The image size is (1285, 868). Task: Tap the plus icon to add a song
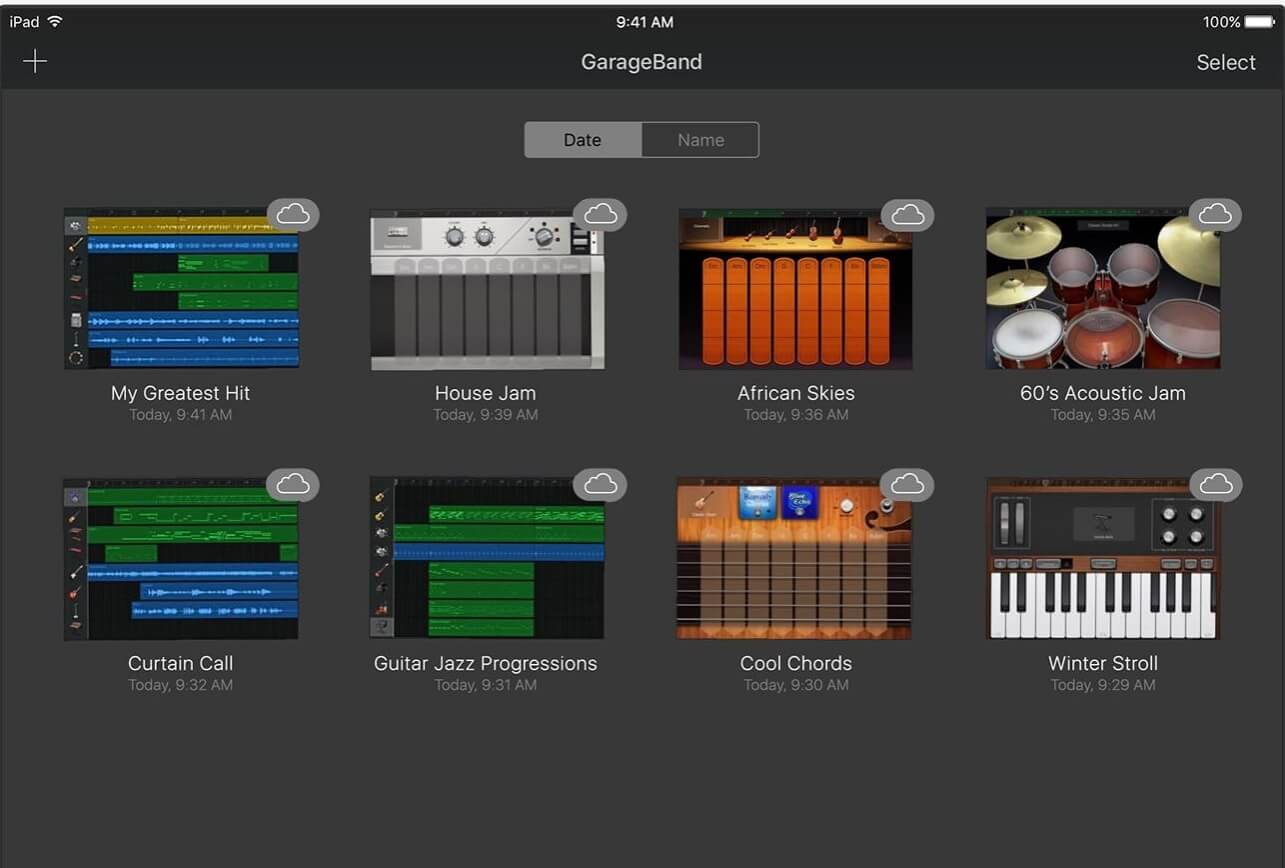tap(35, 62)
